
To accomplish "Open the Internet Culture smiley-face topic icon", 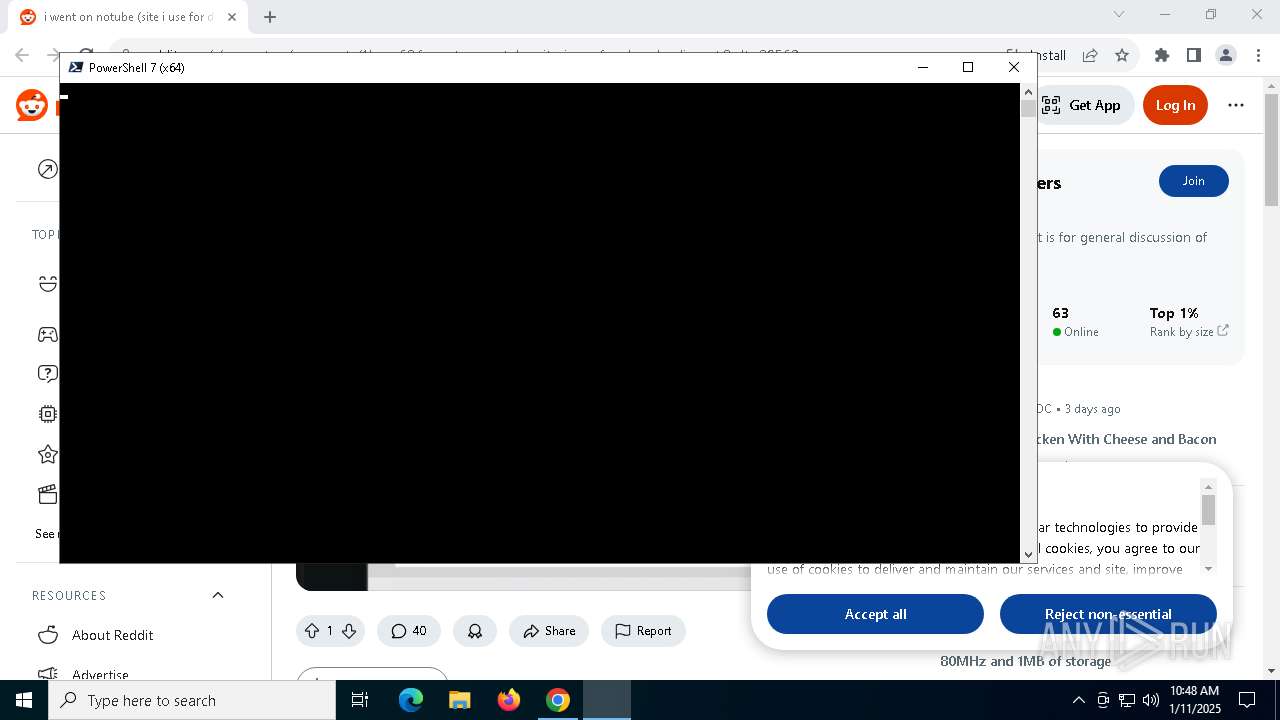I will [x=47, y=284].
